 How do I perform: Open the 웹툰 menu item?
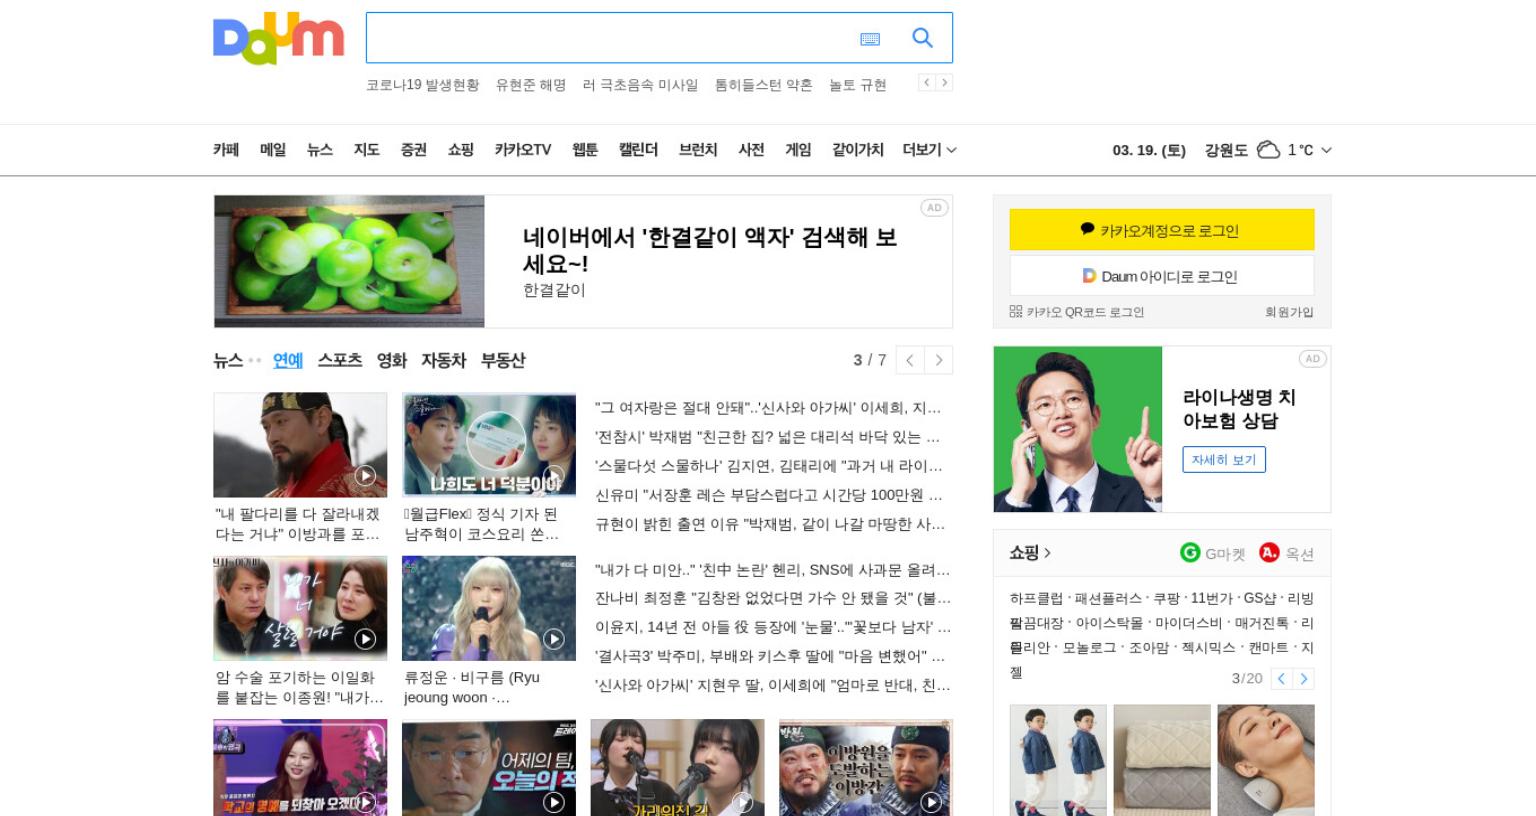coord(585,150)
